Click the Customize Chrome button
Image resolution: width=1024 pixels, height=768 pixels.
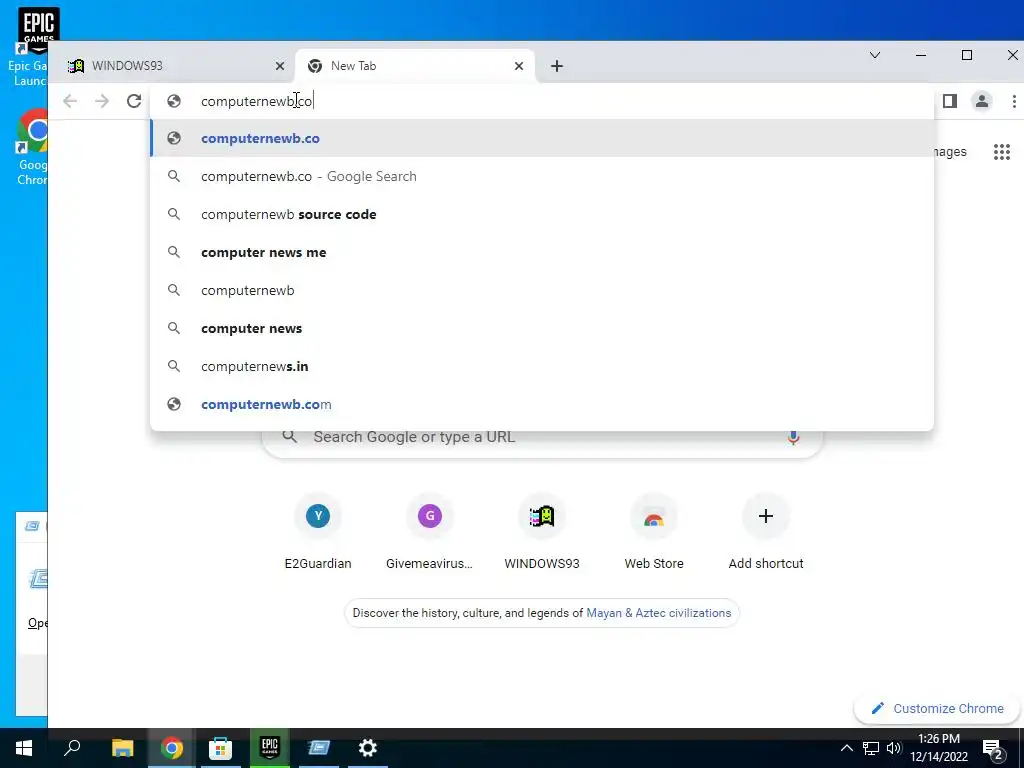point(937,709)
